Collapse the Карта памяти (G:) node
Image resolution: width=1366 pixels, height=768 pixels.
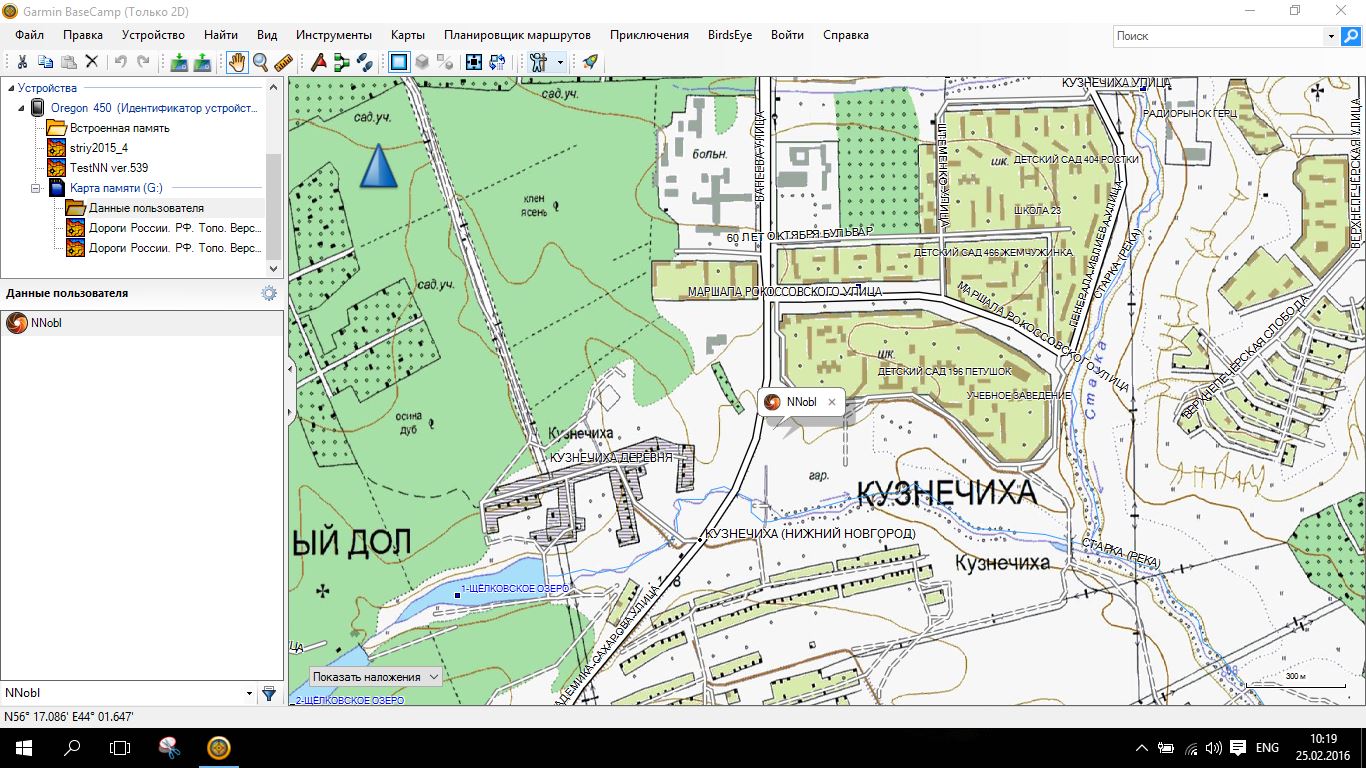coord(36,188)
